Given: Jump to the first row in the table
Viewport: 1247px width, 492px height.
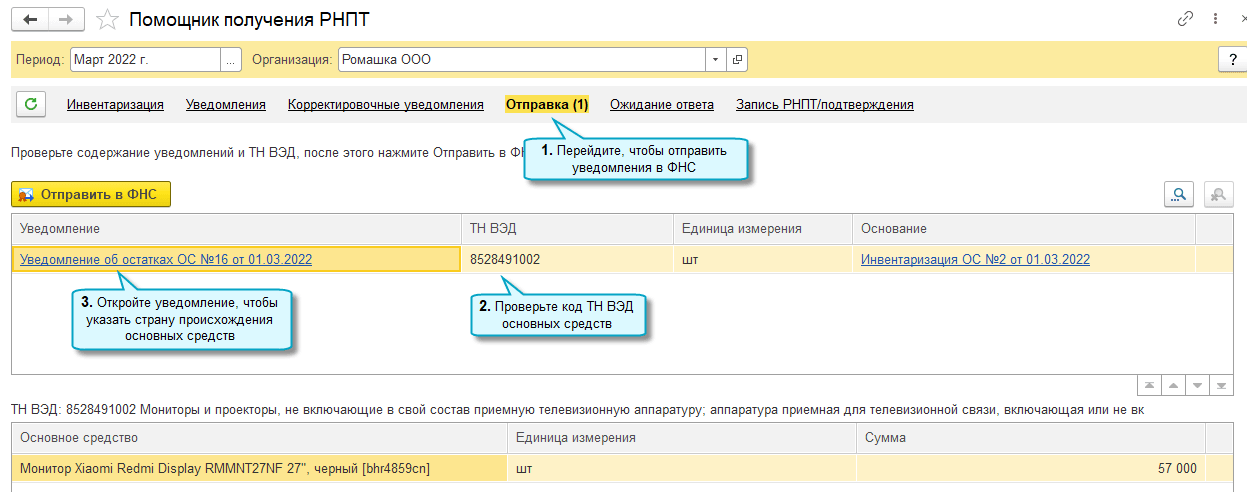Looking at the screenshot, I should (x=1151, y=386).
